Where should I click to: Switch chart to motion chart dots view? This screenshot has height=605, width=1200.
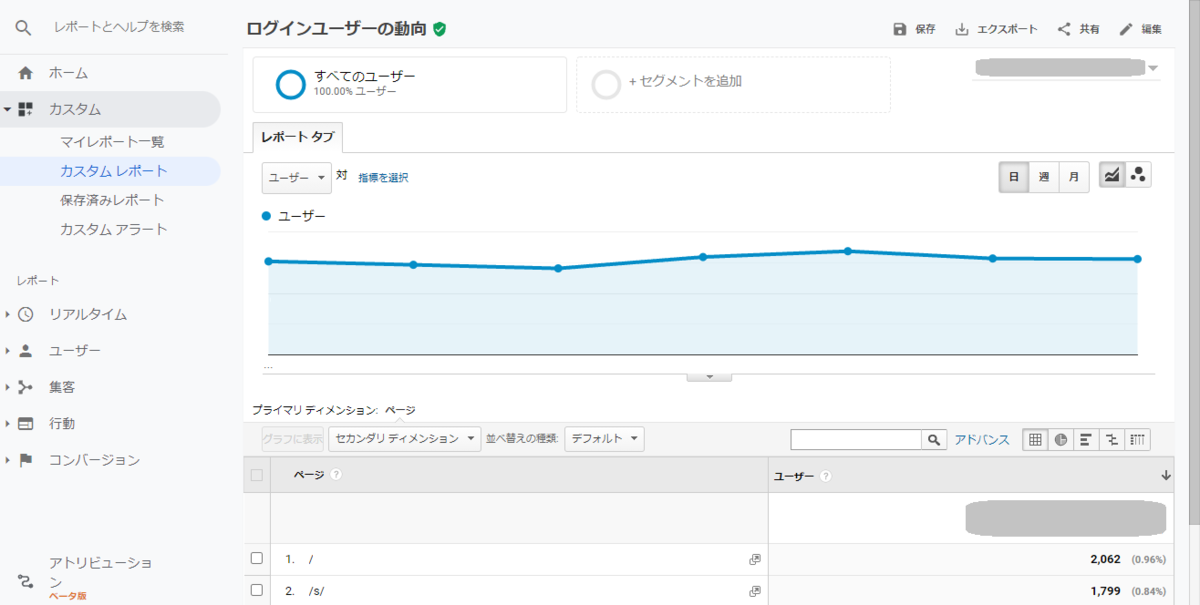click(1137, 175)
